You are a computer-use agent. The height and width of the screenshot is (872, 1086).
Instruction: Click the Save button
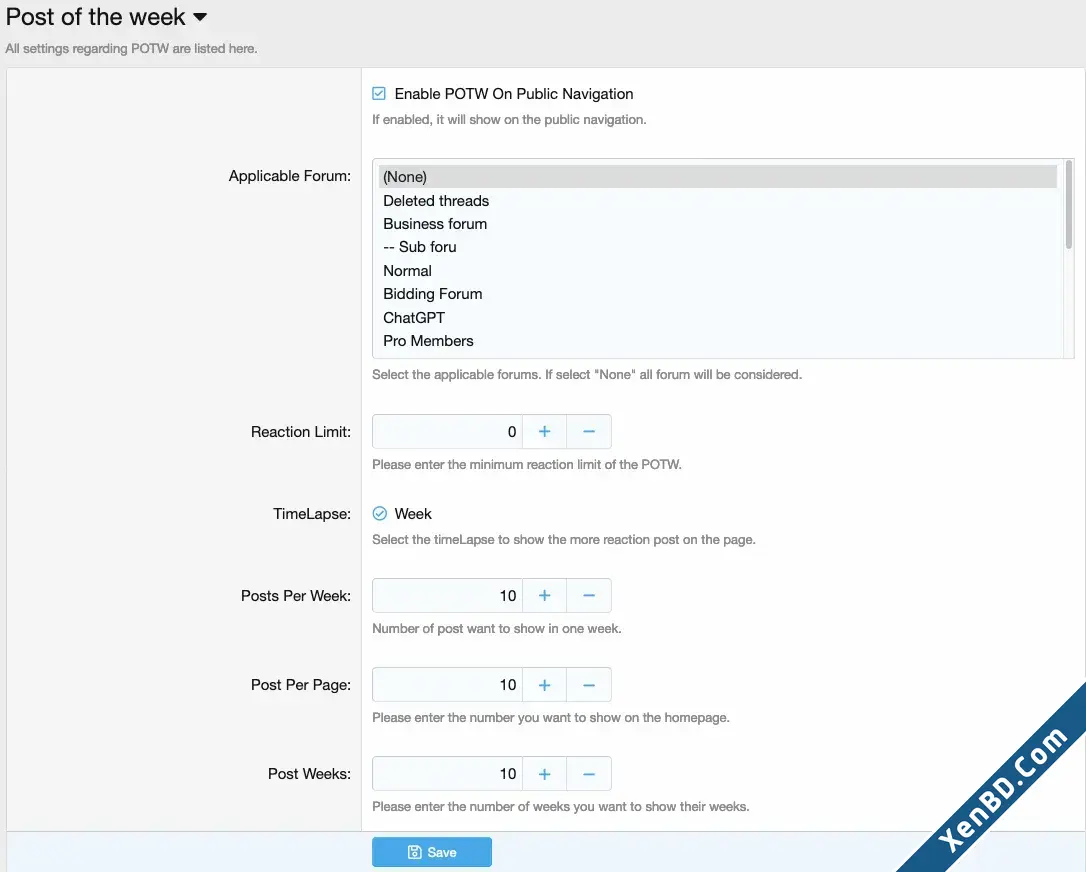[432, 852]
